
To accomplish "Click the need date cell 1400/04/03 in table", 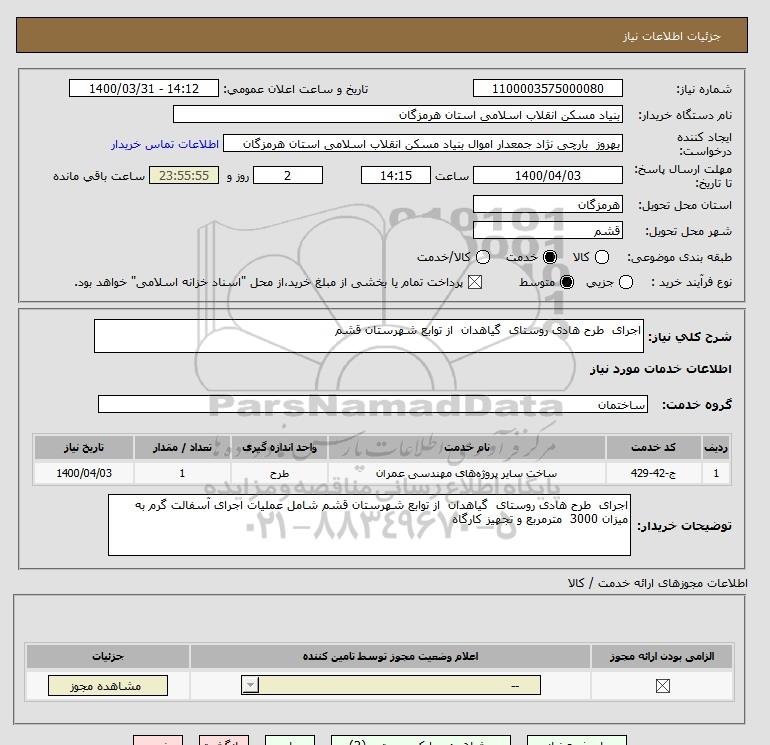I will [84, 473].
